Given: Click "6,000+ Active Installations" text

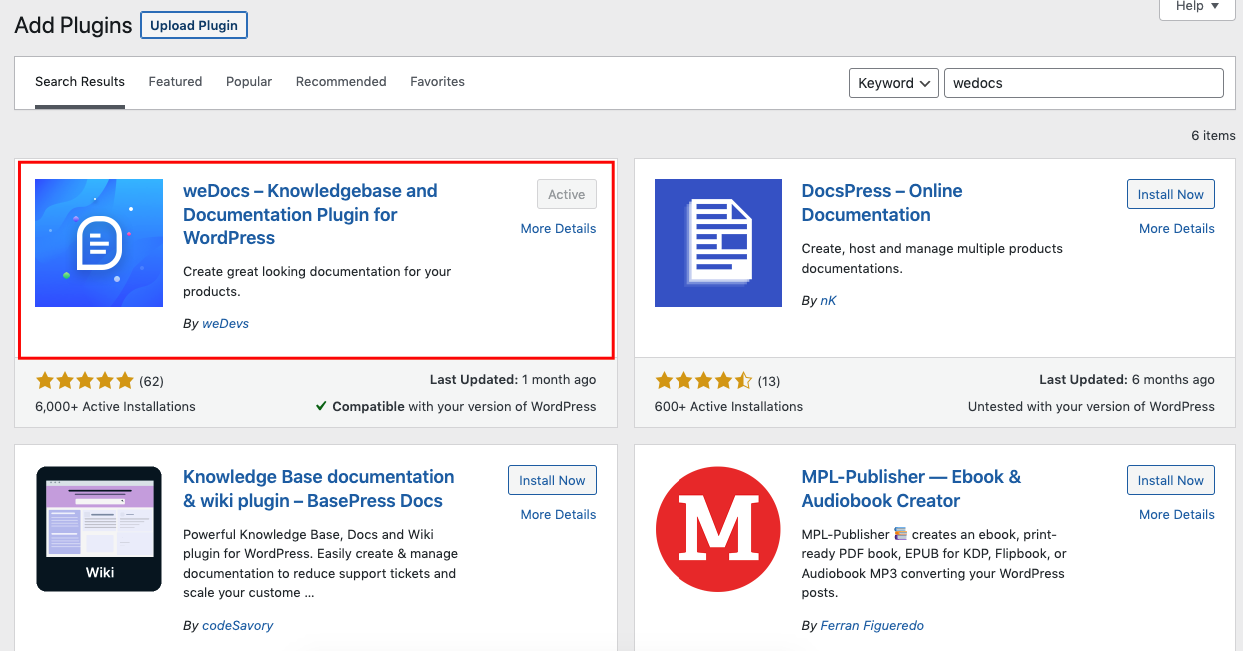Looking at the screenshot, I should tap(116, 407).
